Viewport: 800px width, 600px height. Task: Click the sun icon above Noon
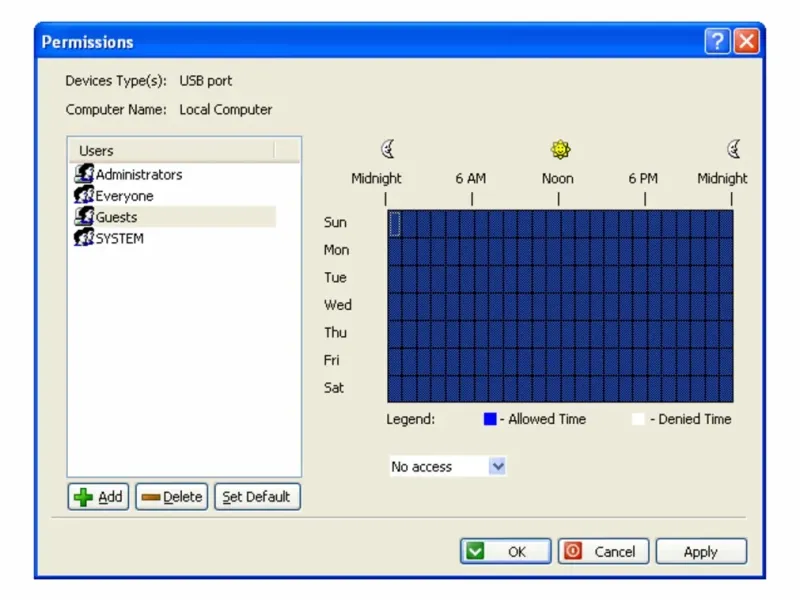pos(560,150)
